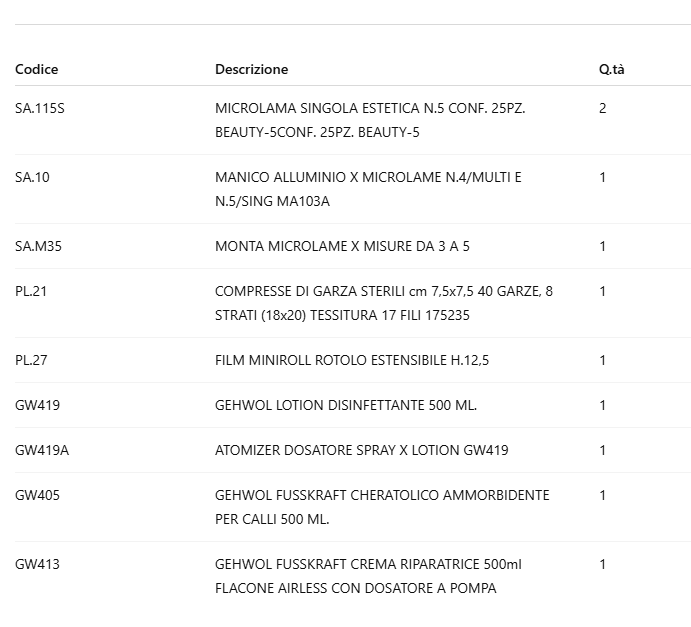Select product code SA.10
Viewport: 691px width, 627px height.
pyautogui.click(x=32, y=177)
